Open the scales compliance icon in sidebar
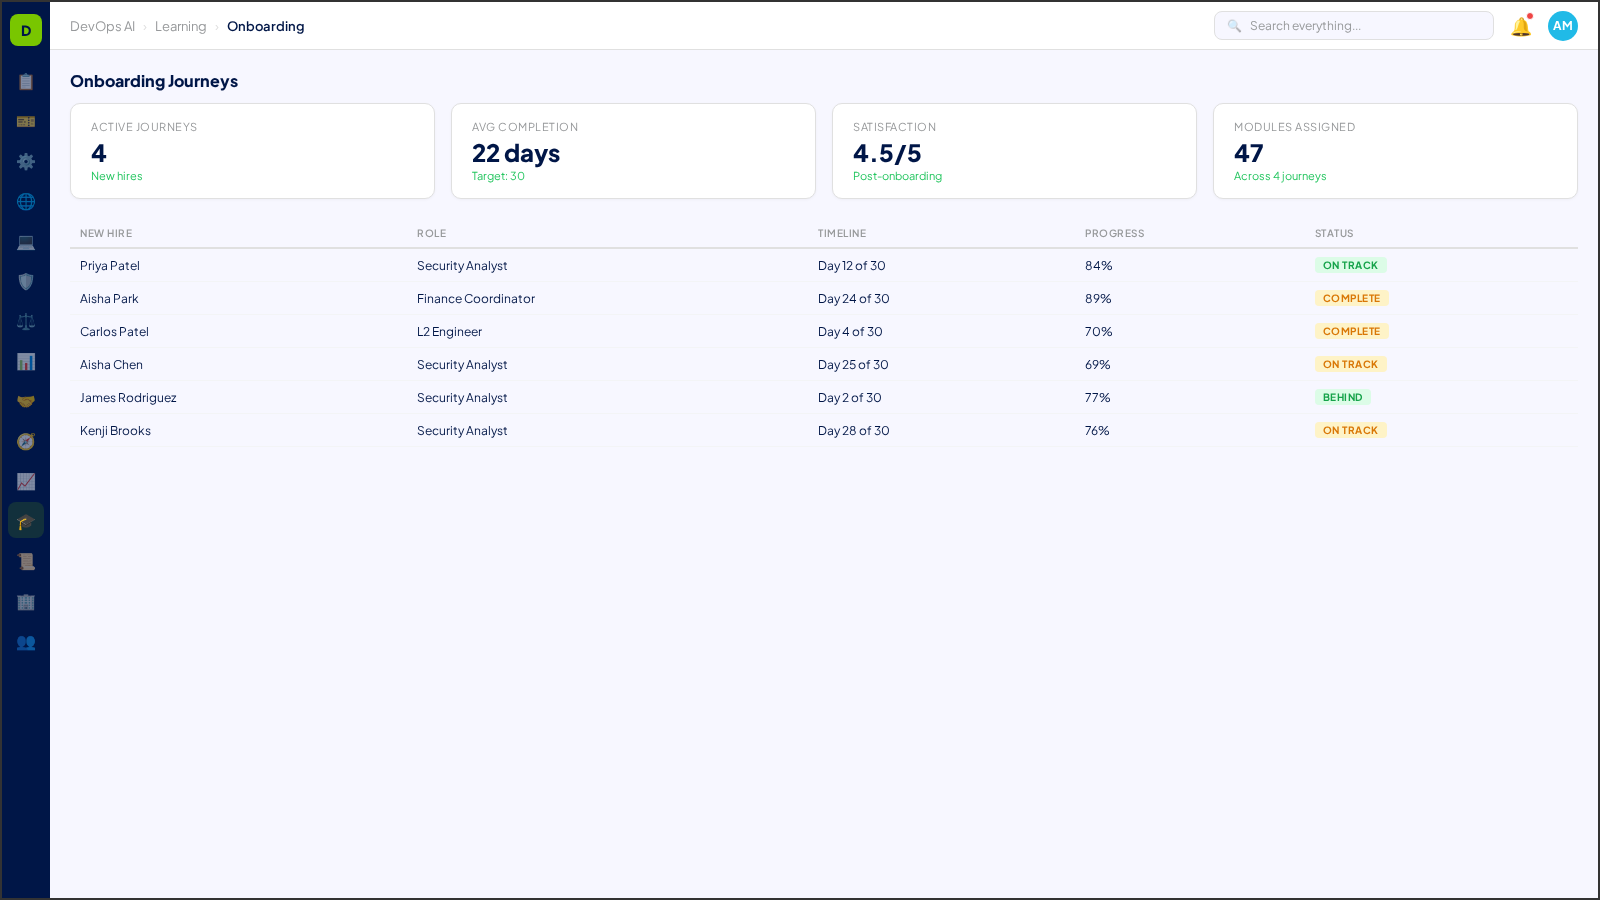Viewport: 1600px width, 900px height. [x=26, y=321]
